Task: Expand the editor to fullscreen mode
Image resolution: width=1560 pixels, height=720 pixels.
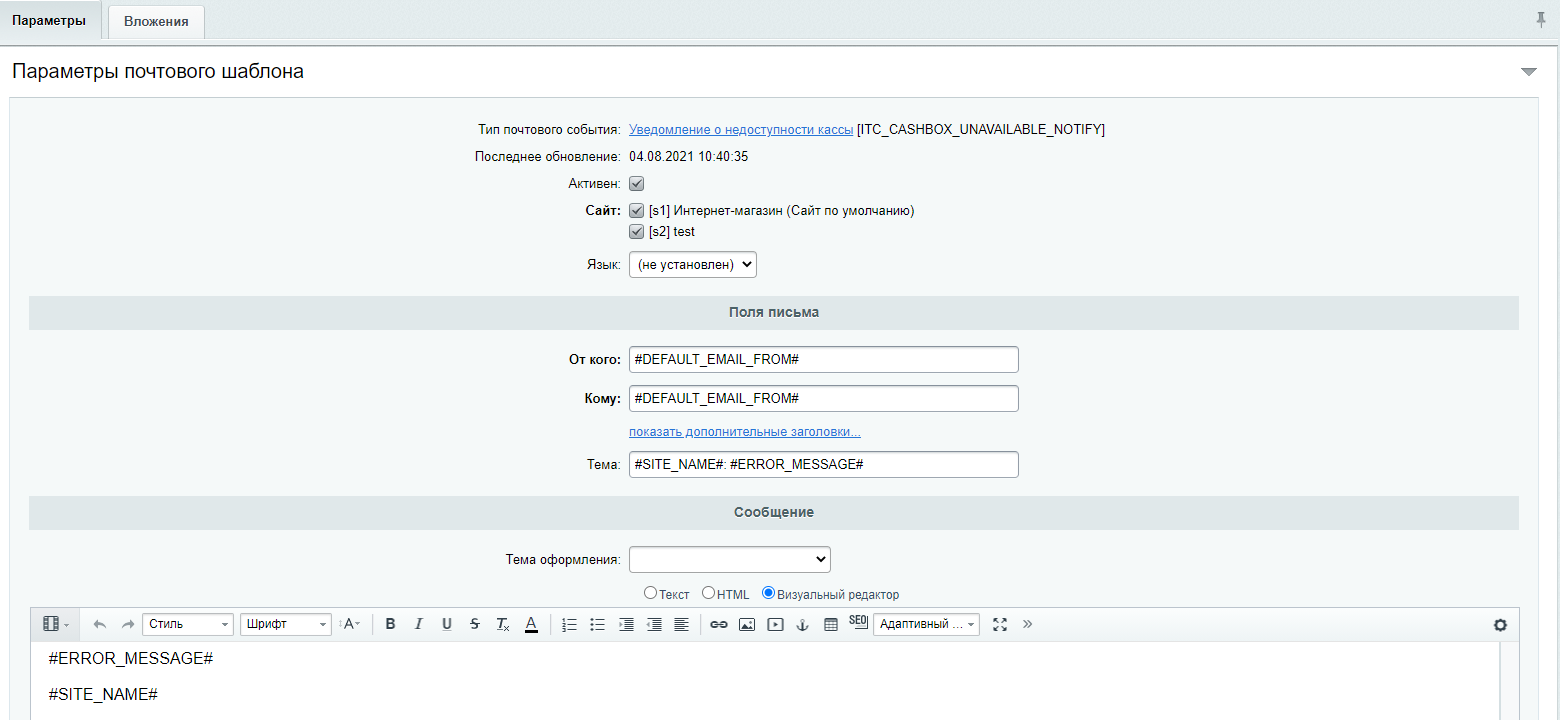Action: tap(999, 624)
